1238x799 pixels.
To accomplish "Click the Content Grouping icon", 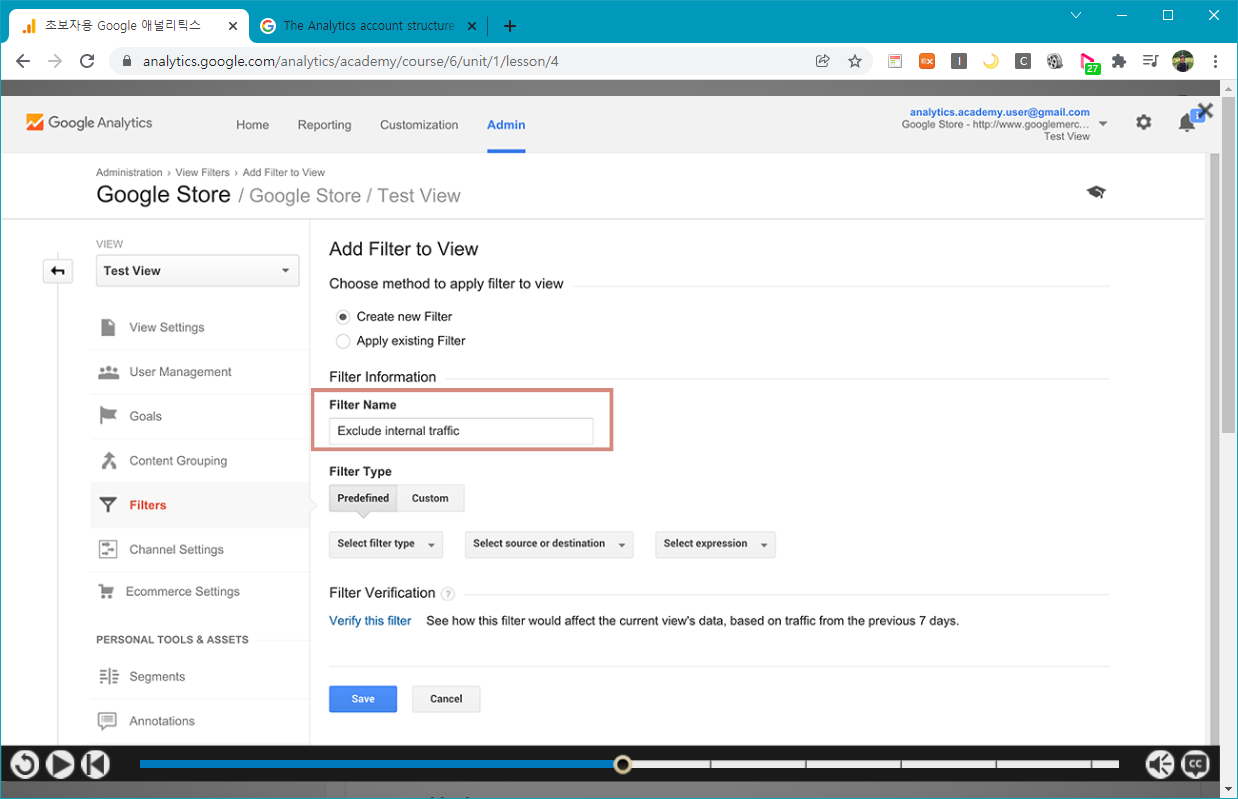I will point(108,461).
